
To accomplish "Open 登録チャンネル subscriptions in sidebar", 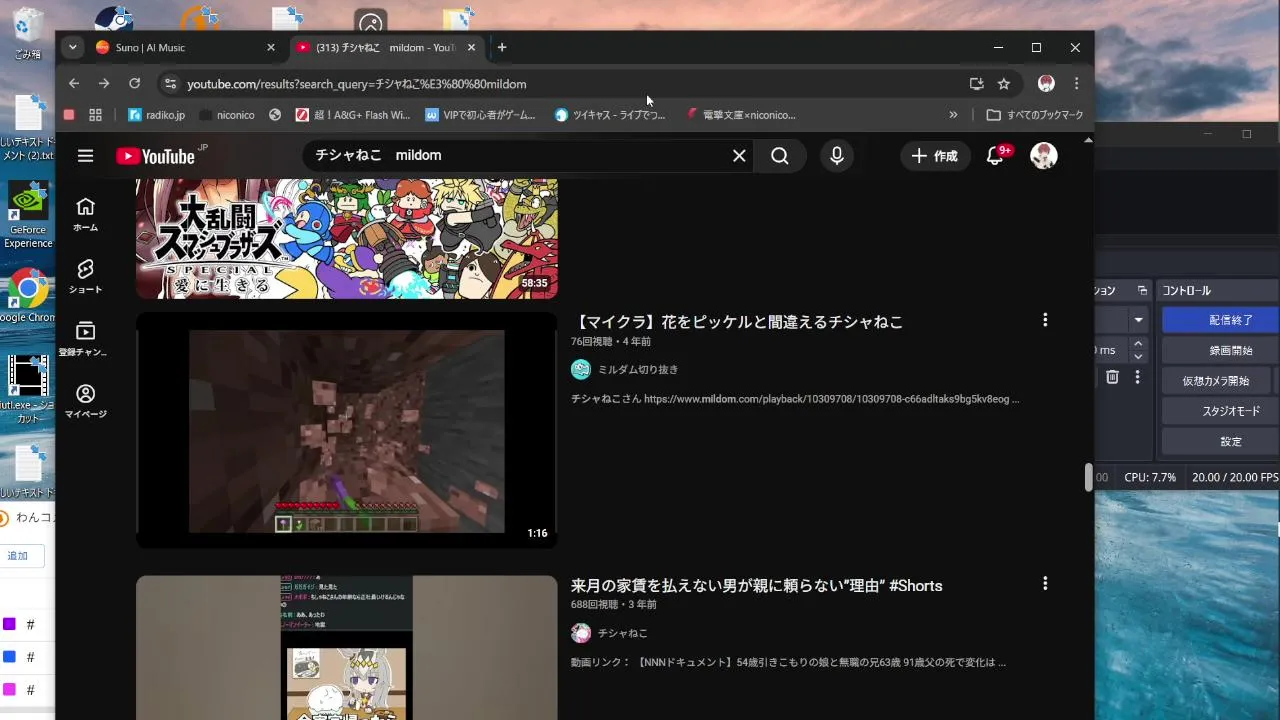I will (x=85, y=339).
